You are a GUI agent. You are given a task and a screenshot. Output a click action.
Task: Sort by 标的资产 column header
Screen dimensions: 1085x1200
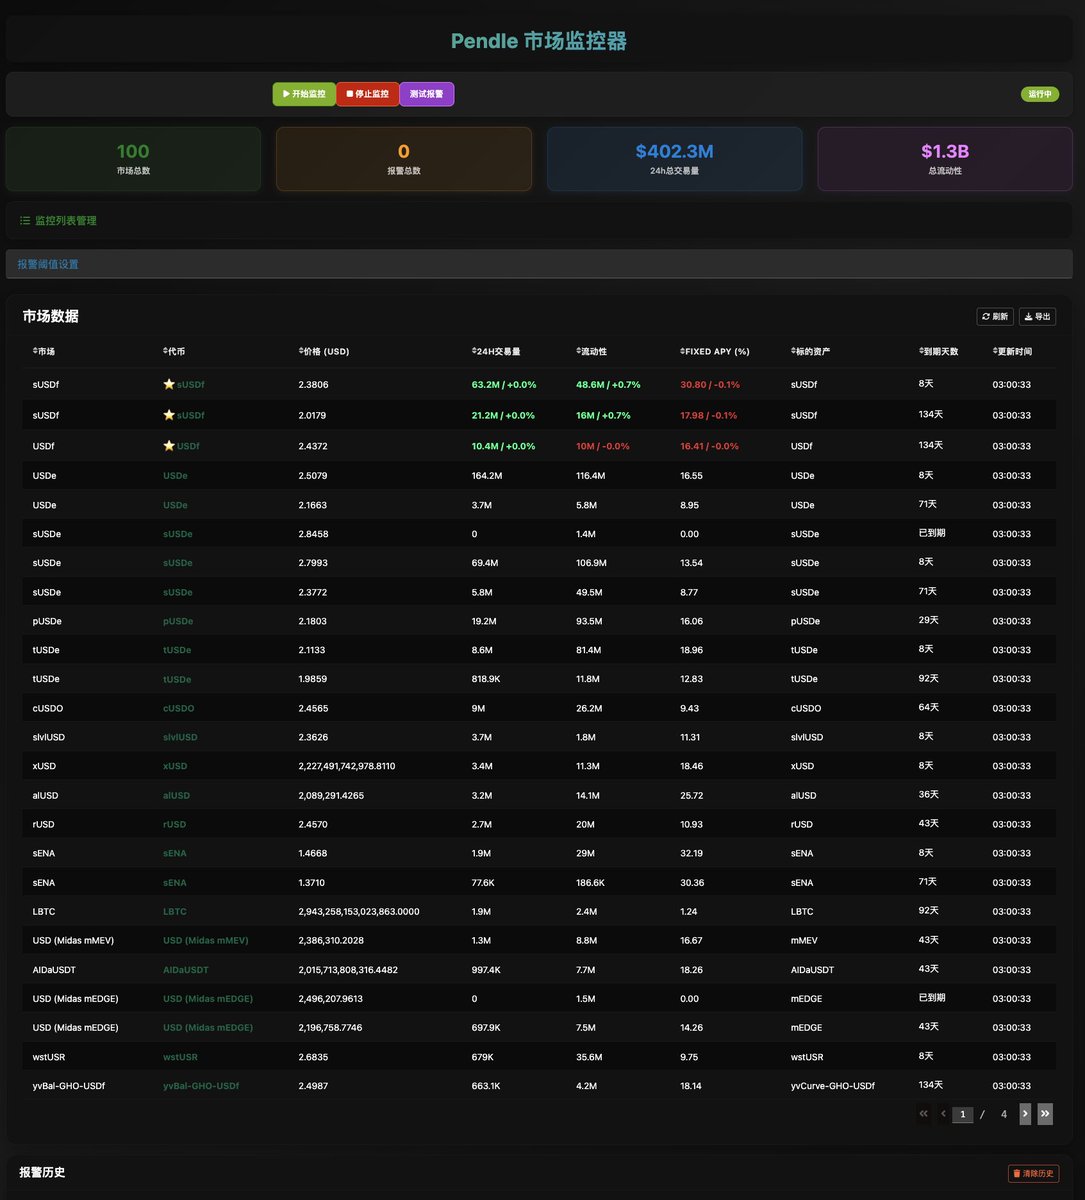[810, 352]
